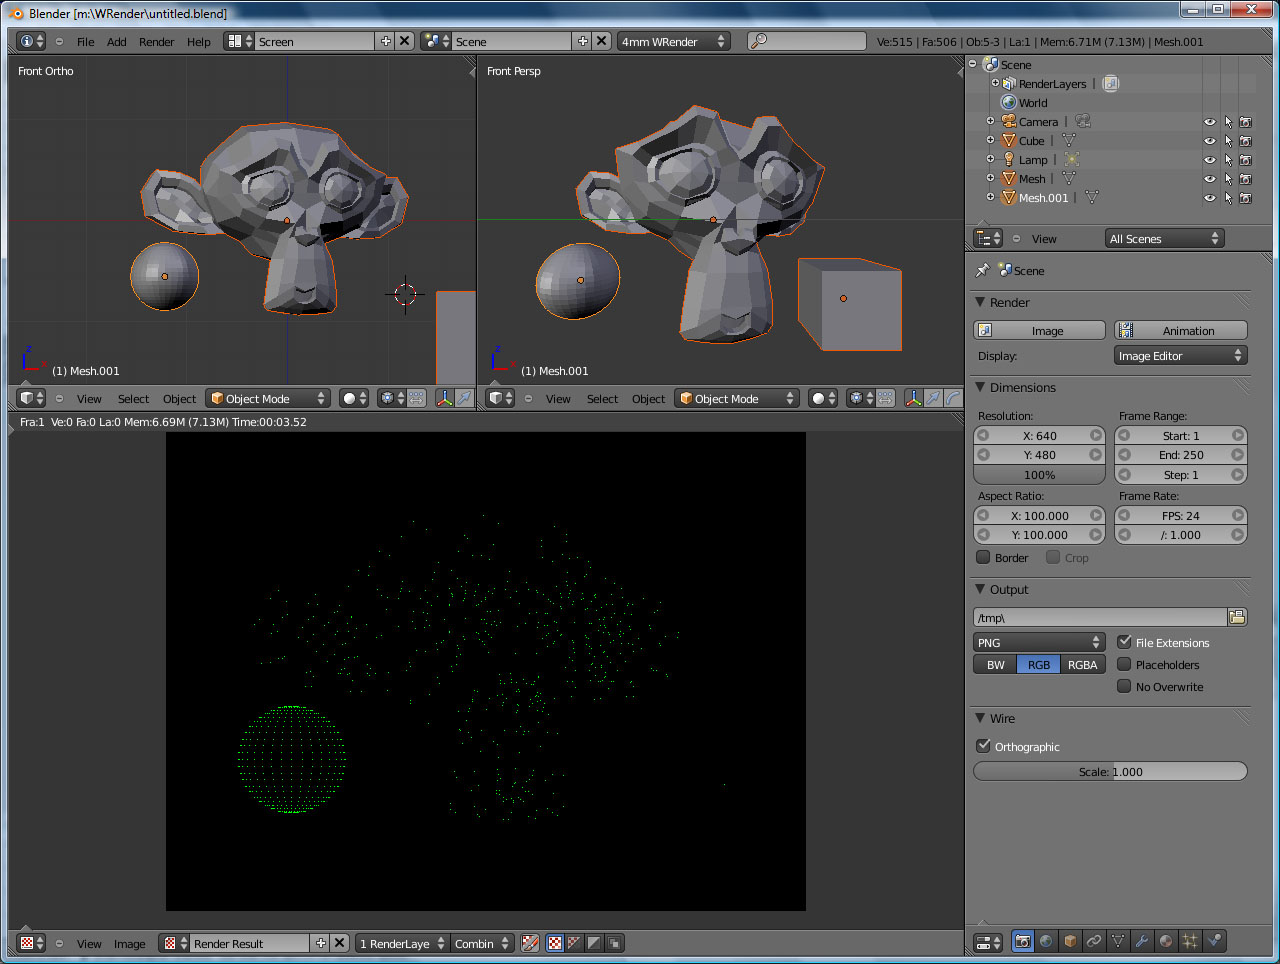Open file browser for output path

click(1237, 617)
